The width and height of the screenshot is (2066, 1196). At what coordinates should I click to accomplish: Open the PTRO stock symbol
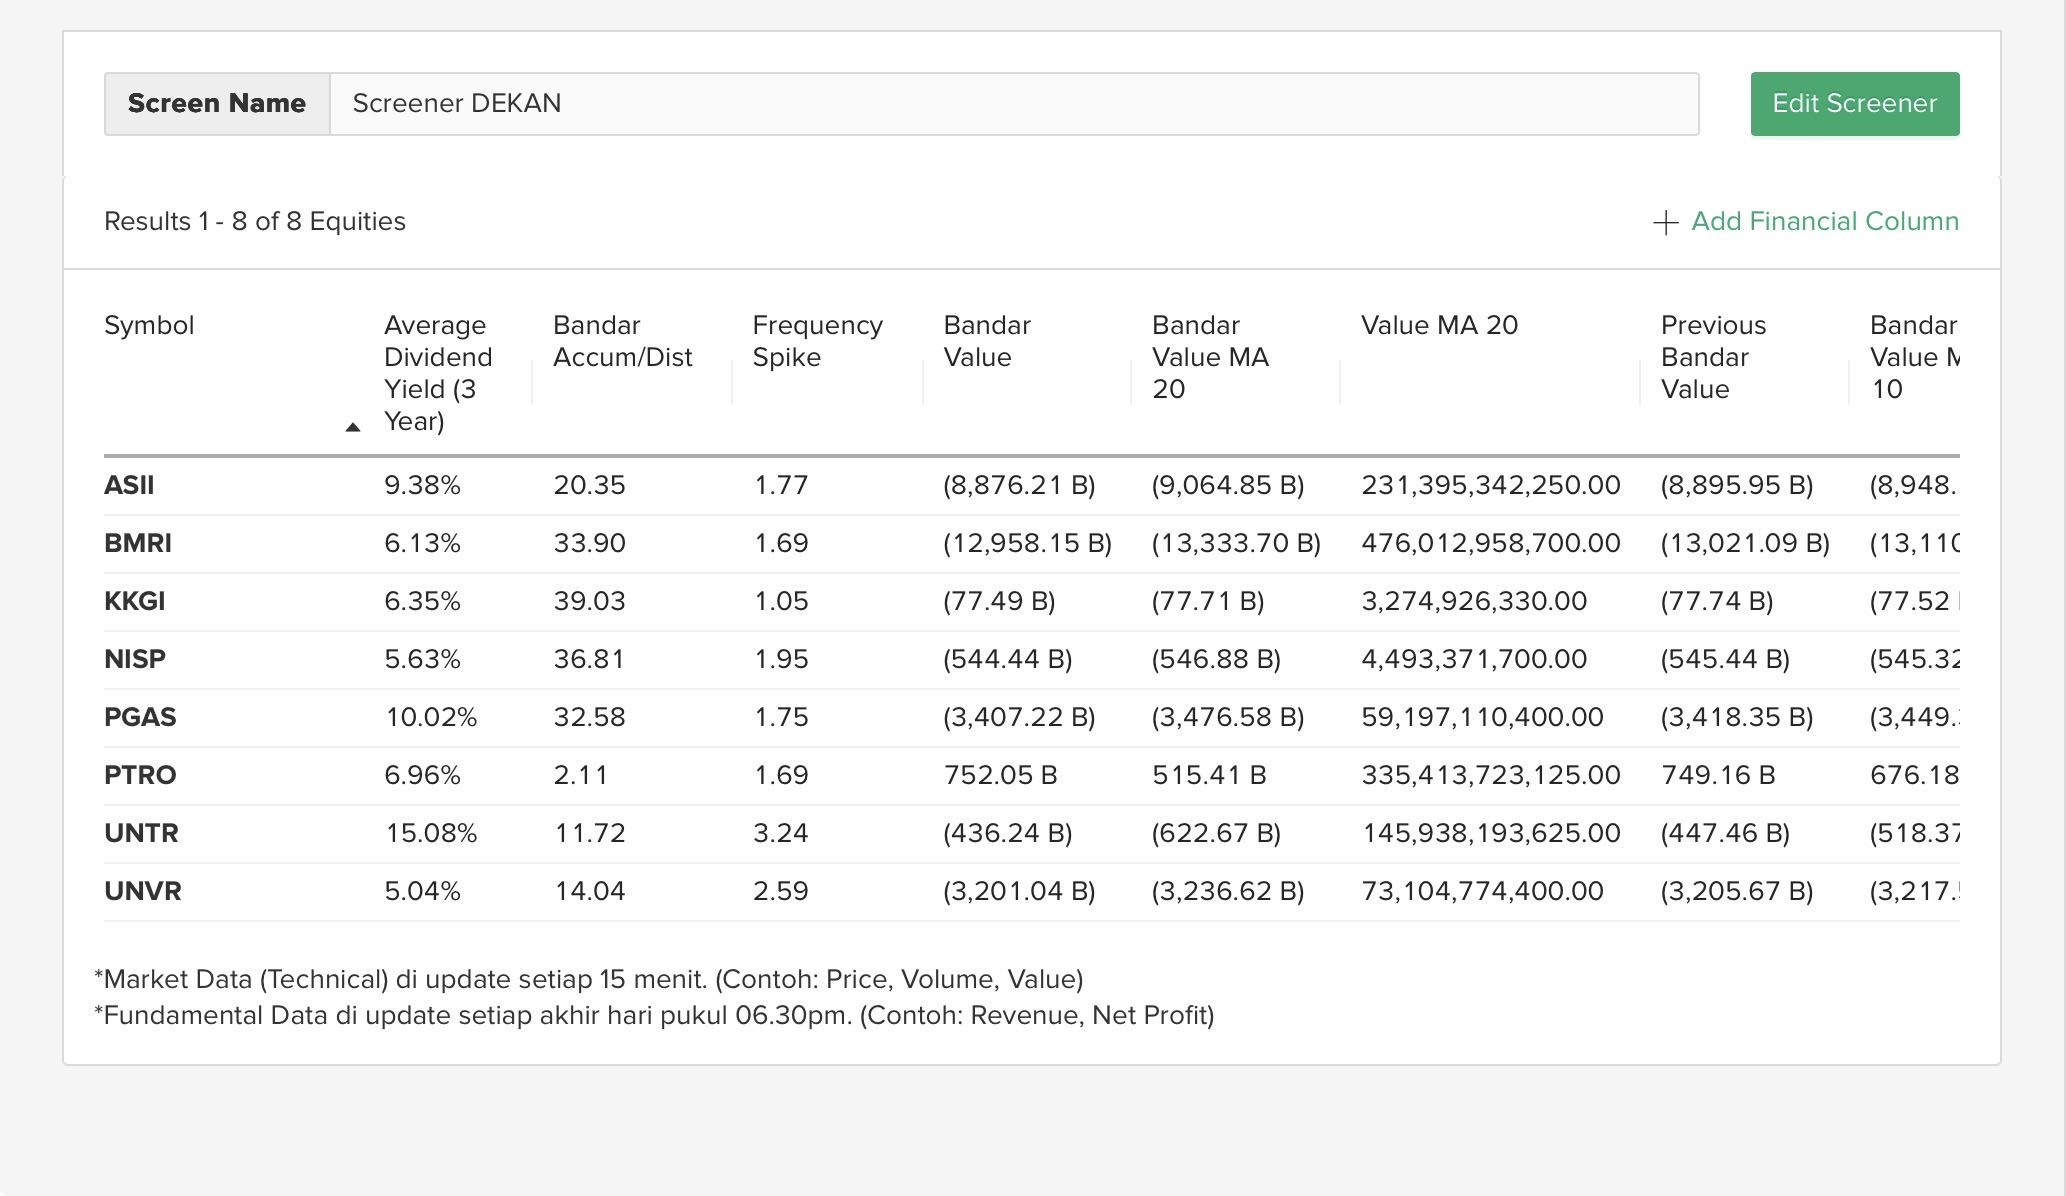coord(140,776)
